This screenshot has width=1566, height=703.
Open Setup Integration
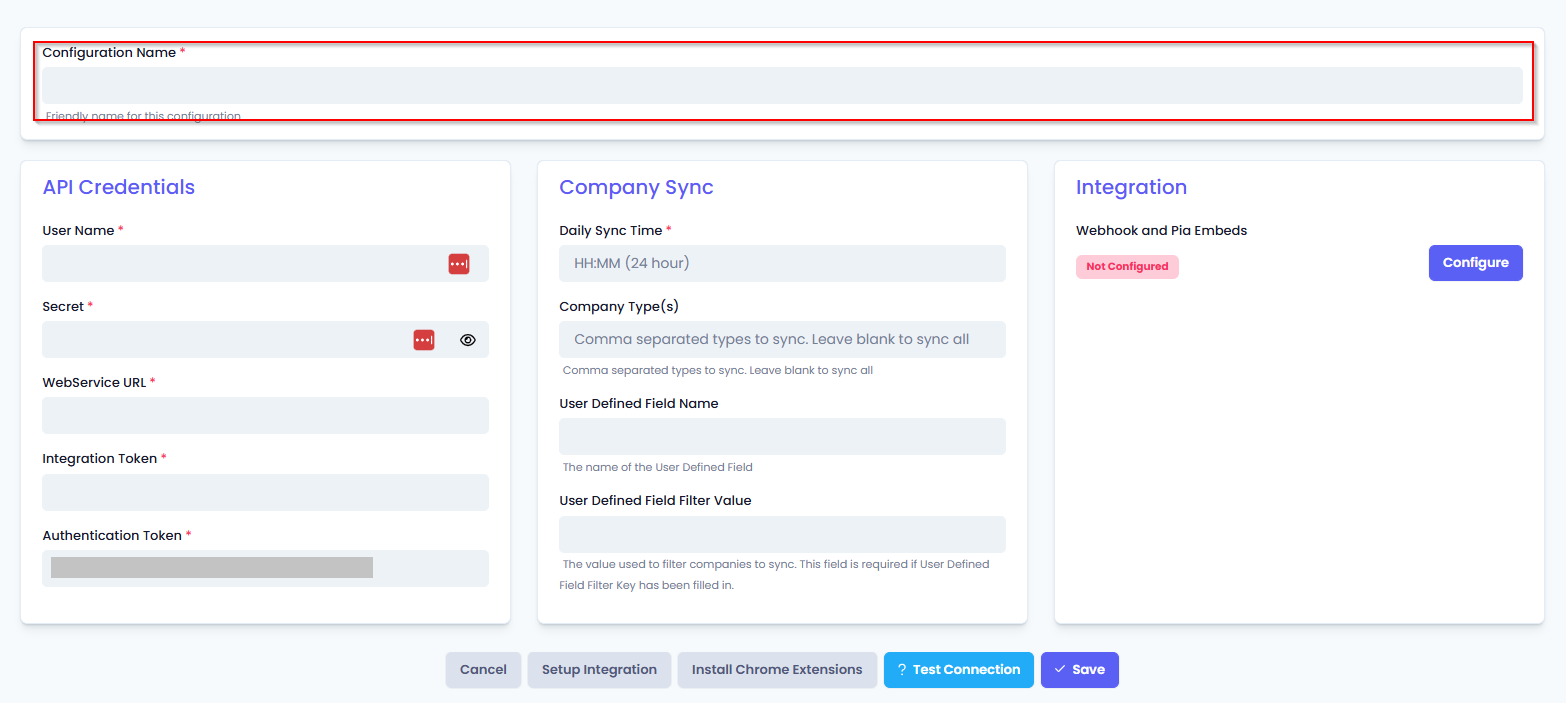(599, 670)
